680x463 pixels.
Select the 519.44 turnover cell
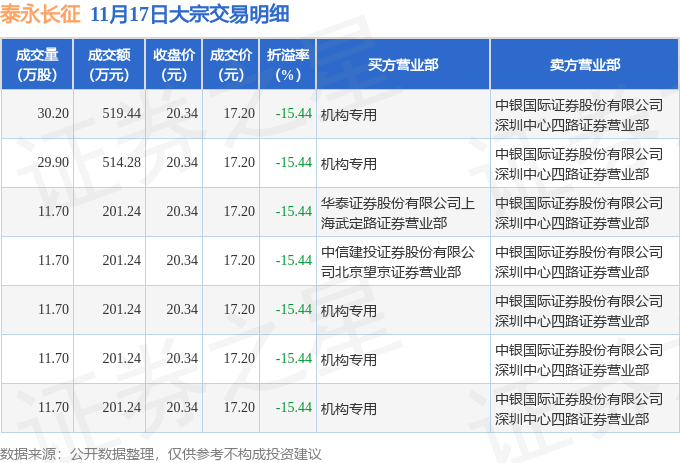pyautogui.click(x=121, y=114)
